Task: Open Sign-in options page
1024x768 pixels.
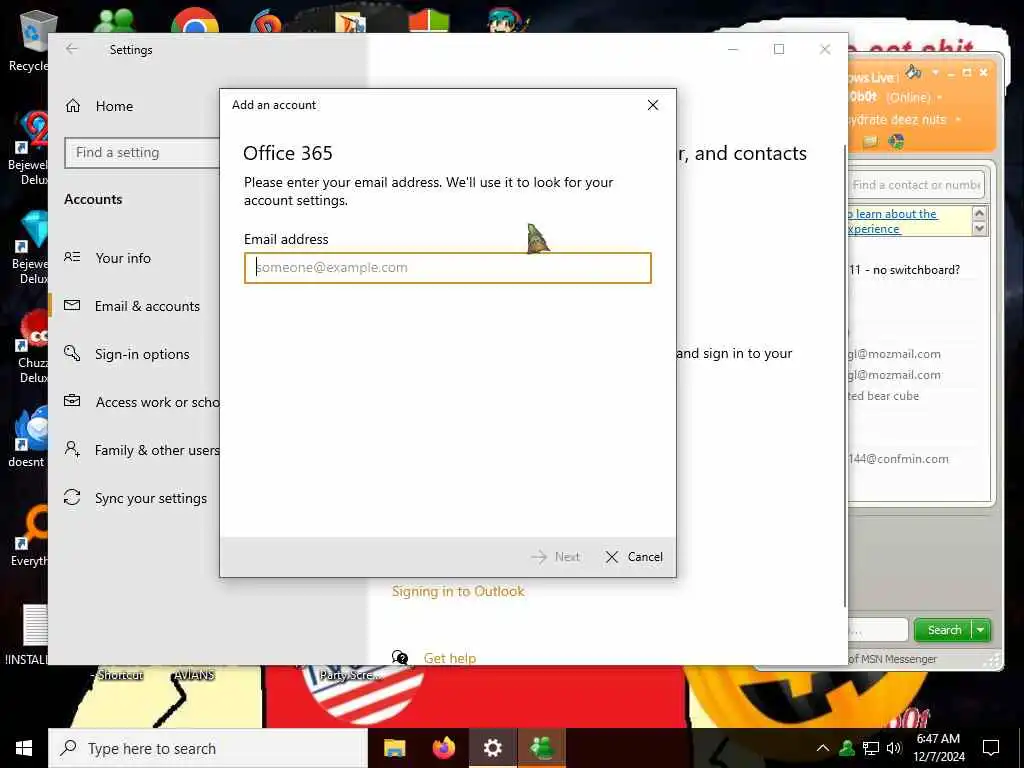Action: [142, 354]
